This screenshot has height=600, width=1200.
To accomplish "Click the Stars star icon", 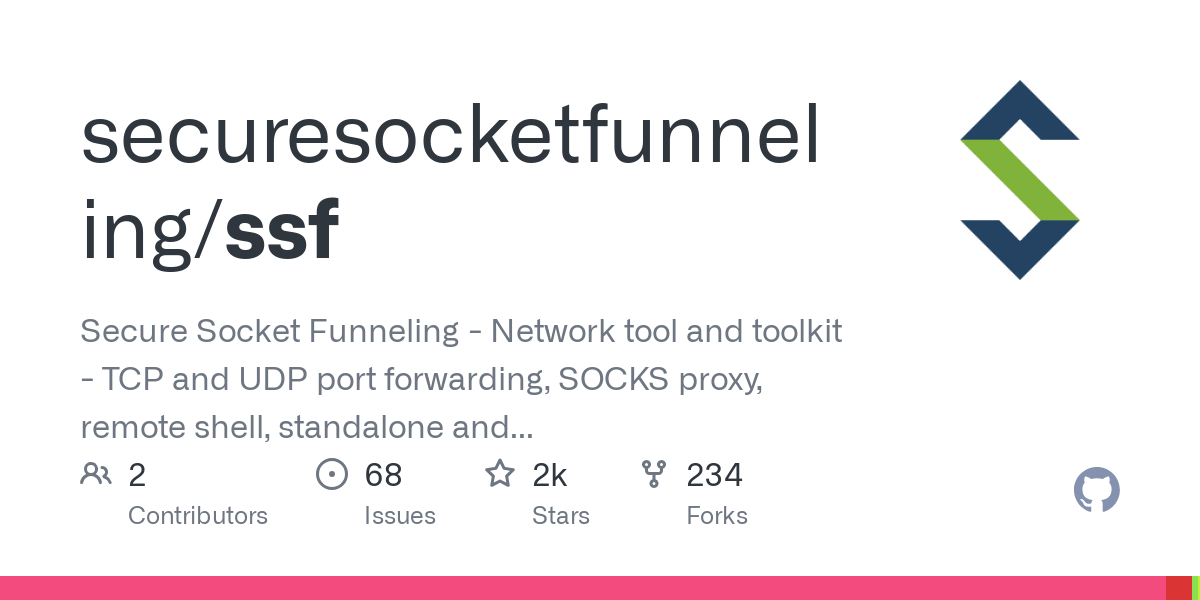I will click(499, 474).
